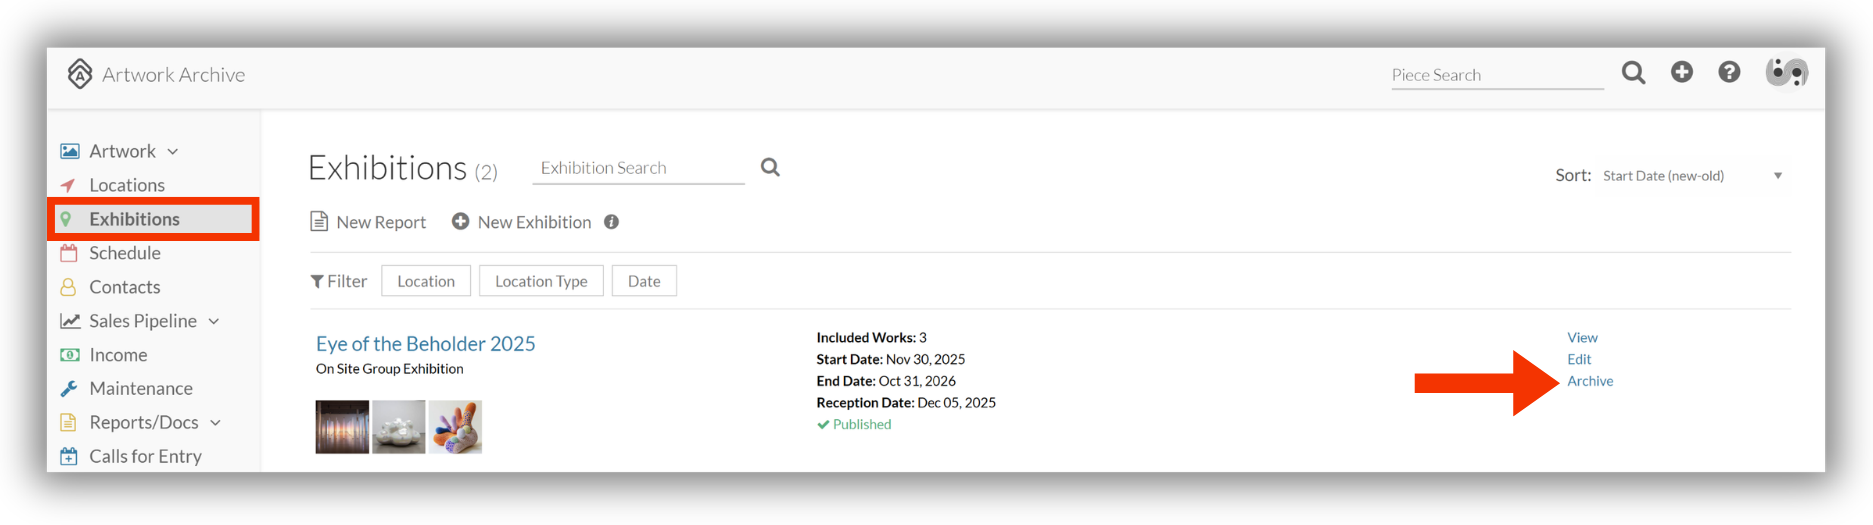Click the Exhibition Search input field
The height and width of the screenshot is (525, 1873).
[x=639, y=168]
